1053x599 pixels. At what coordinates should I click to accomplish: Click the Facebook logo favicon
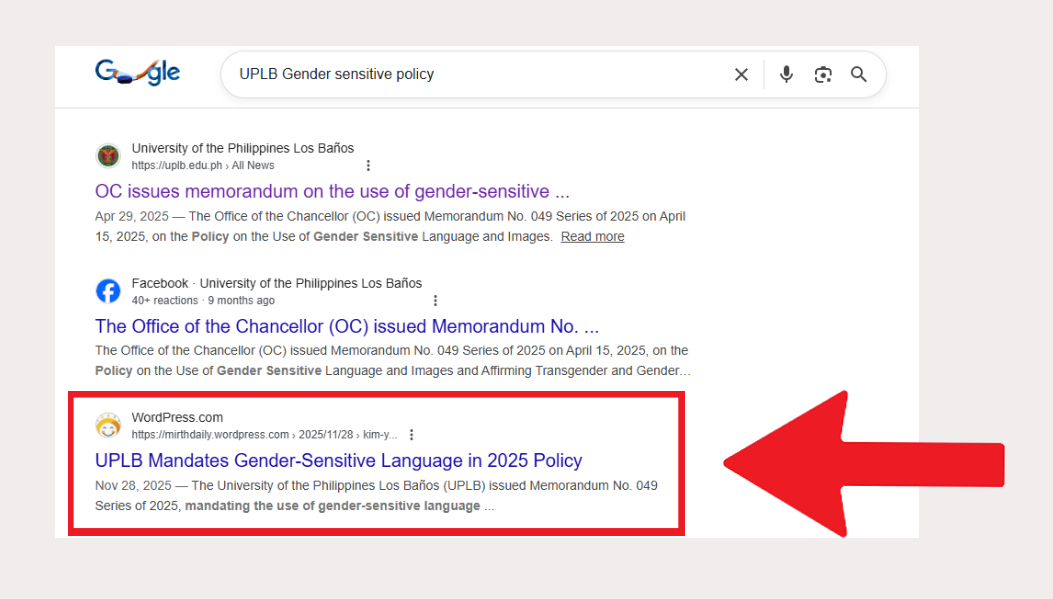[x=108, y=291]
